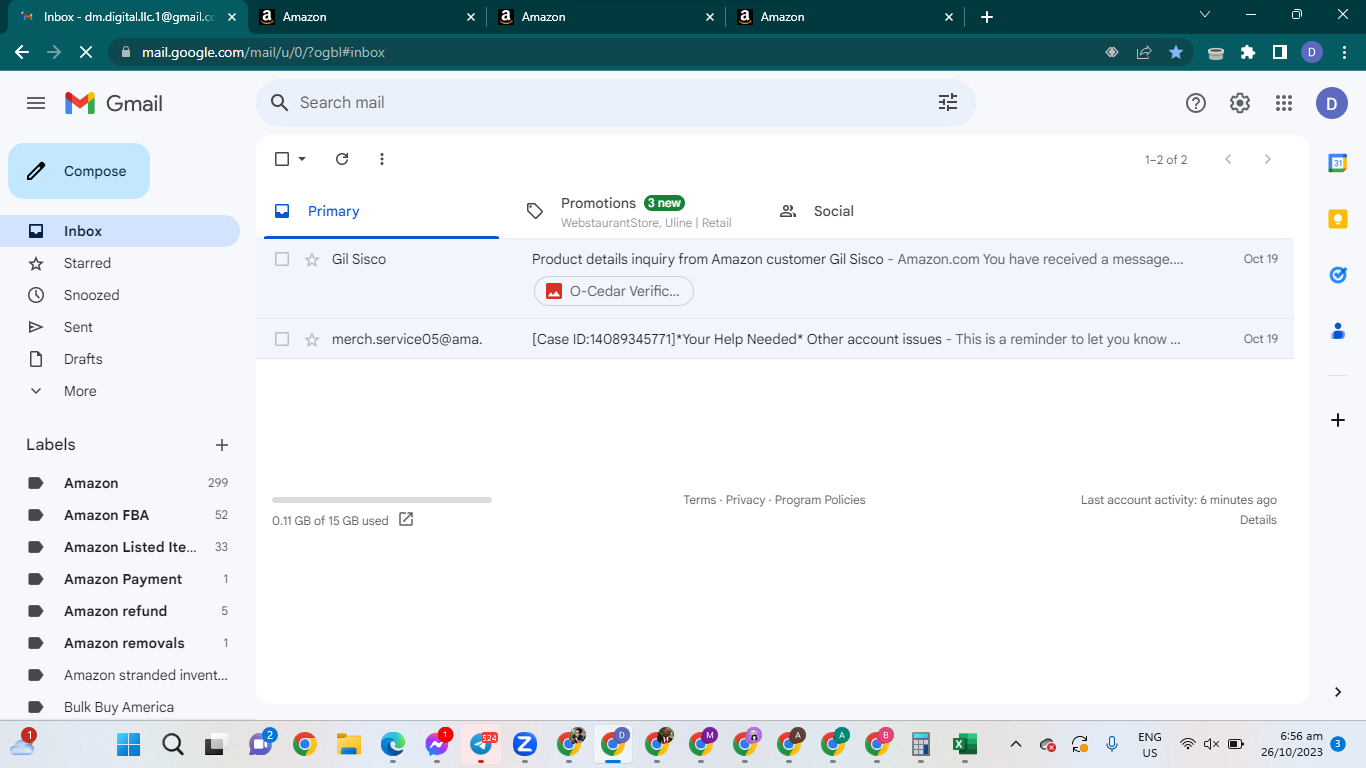Open Telegram from the taskbar
The width and height of the screenshot is (1366, 768).
coord(481,744)
